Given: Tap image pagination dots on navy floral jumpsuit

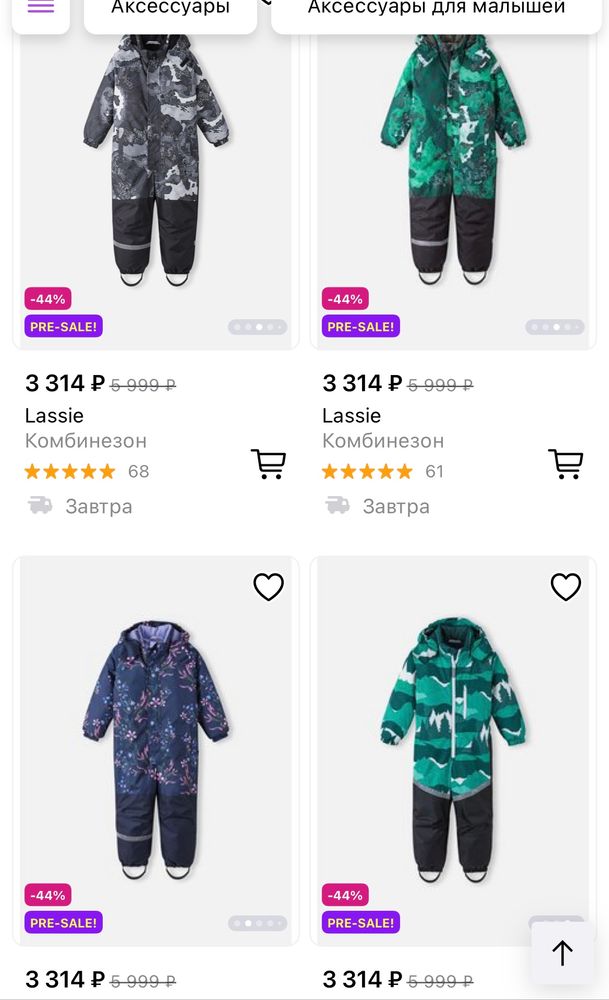Looking at the screenshot, I should (x=258, y=923).
